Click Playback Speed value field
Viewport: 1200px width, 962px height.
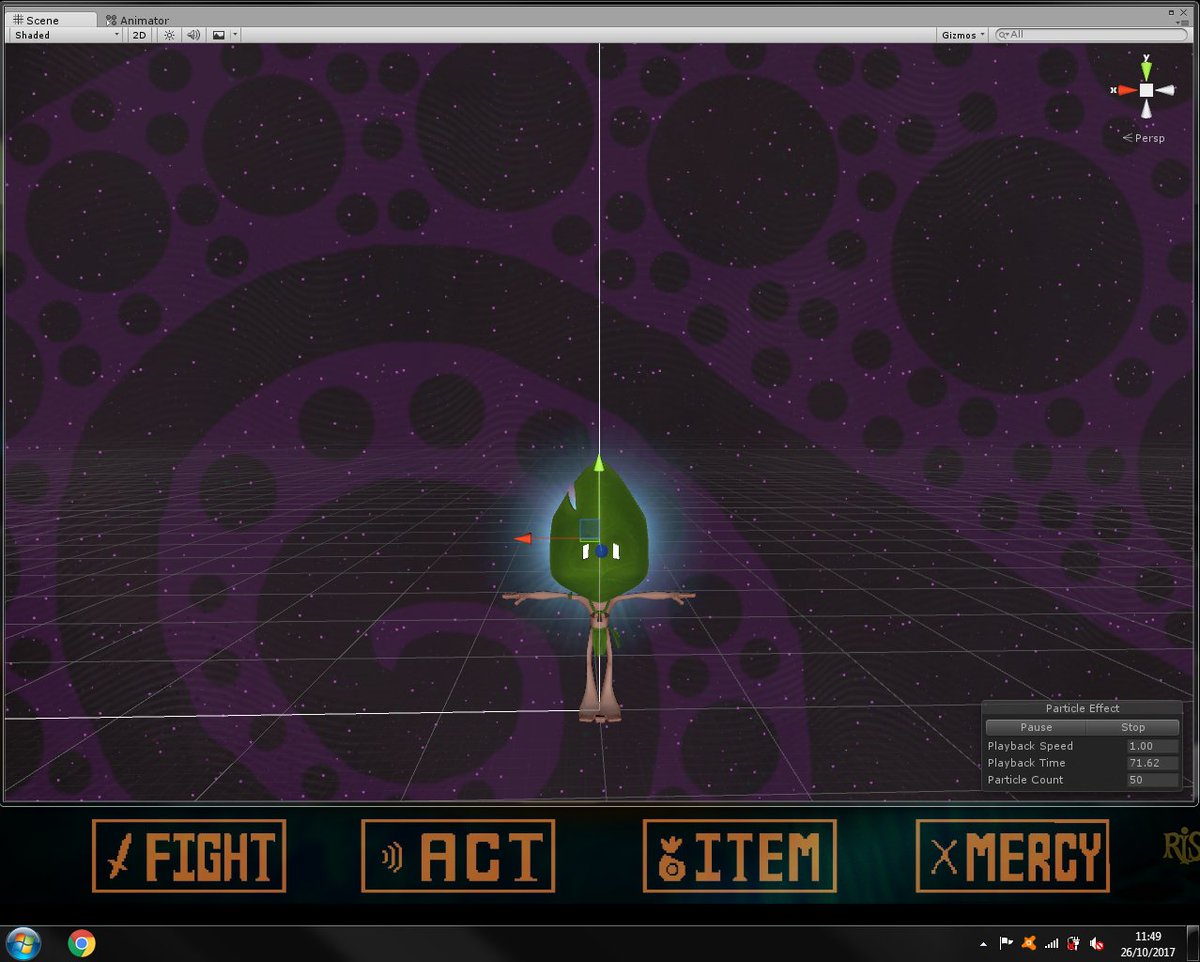[1152, 746]
